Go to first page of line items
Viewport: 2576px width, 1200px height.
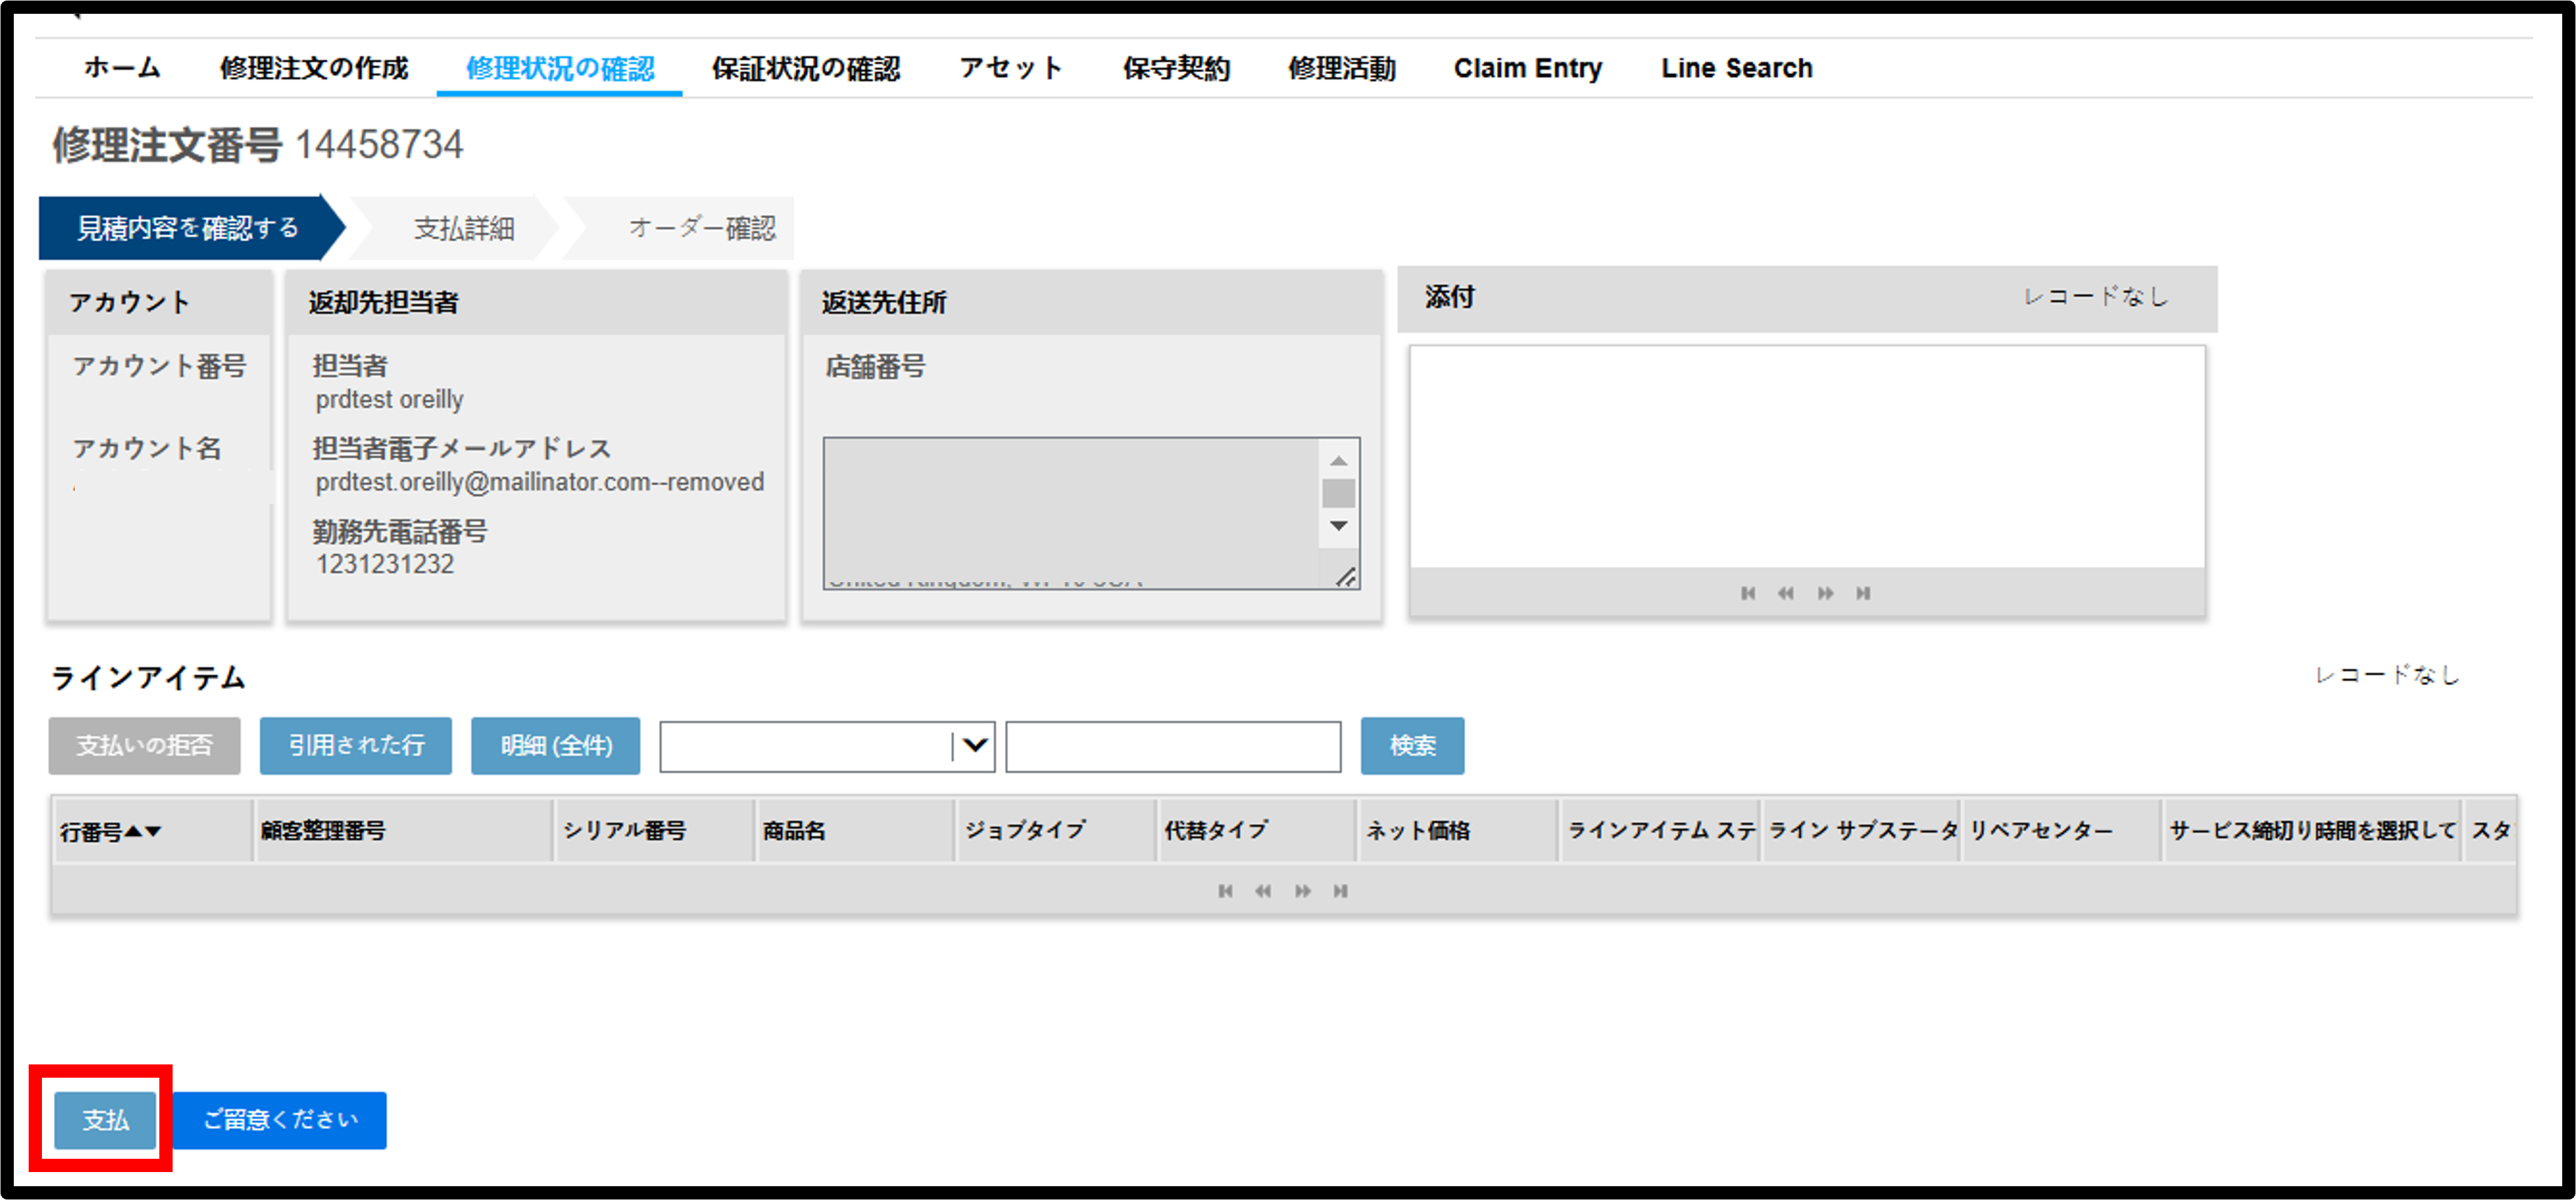click(1225, 891)
